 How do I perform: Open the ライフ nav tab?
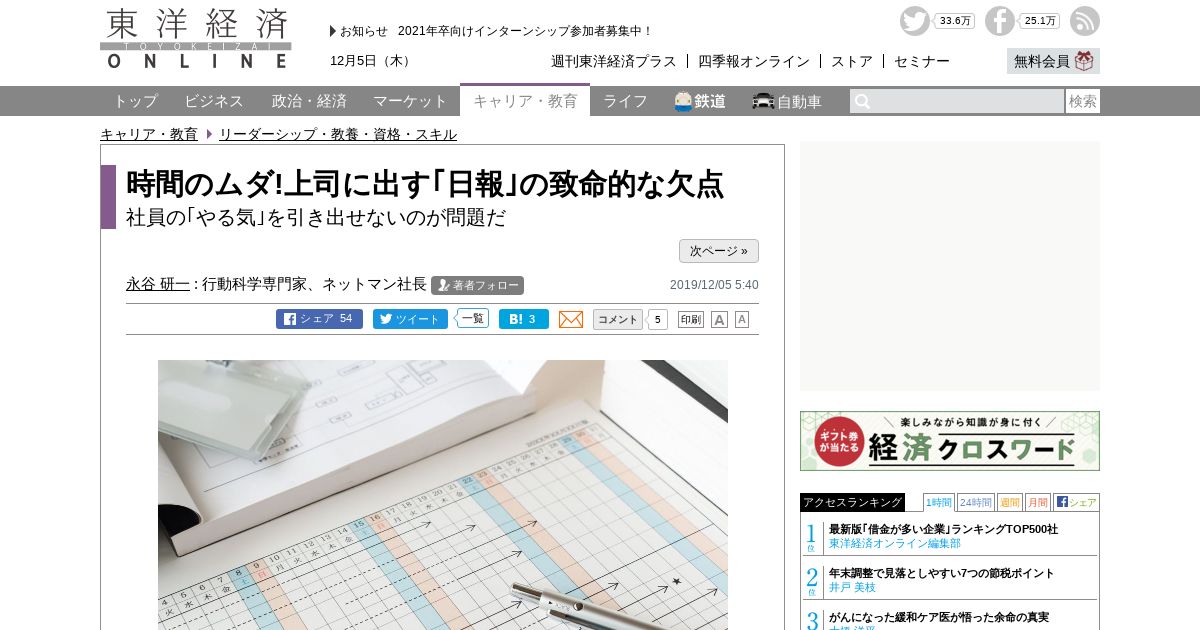pos(625,101)
